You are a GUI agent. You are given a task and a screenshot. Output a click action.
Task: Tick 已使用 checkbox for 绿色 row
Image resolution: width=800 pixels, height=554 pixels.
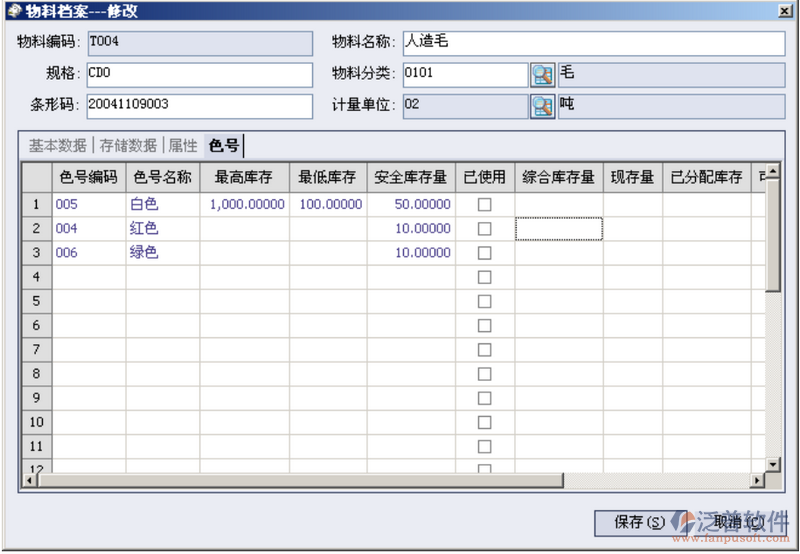tap(484, 253)
